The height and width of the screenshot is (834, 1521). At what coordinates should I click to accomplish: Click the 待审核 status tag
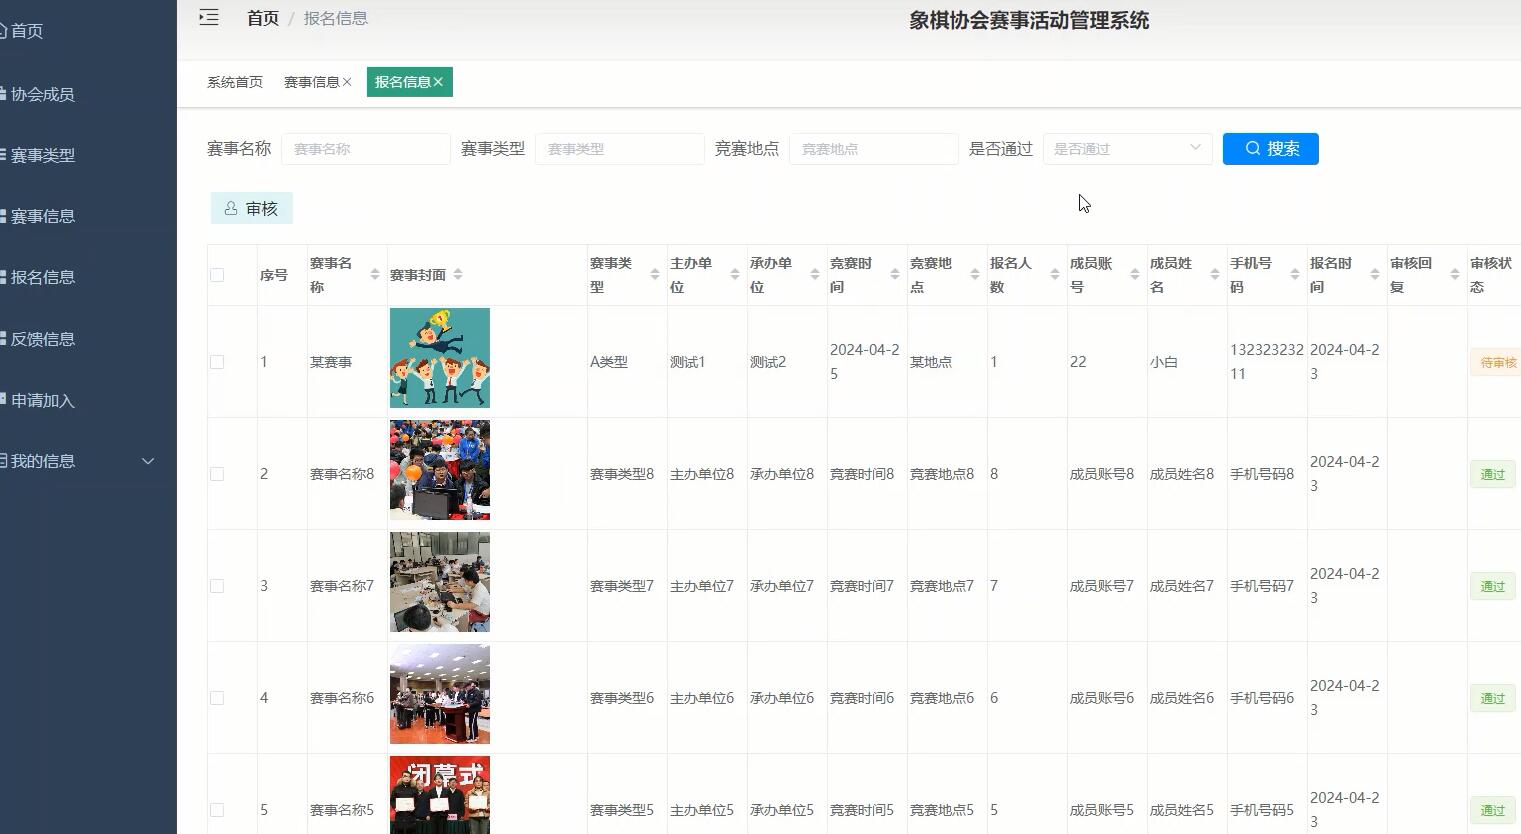[x=1498, y=362]
